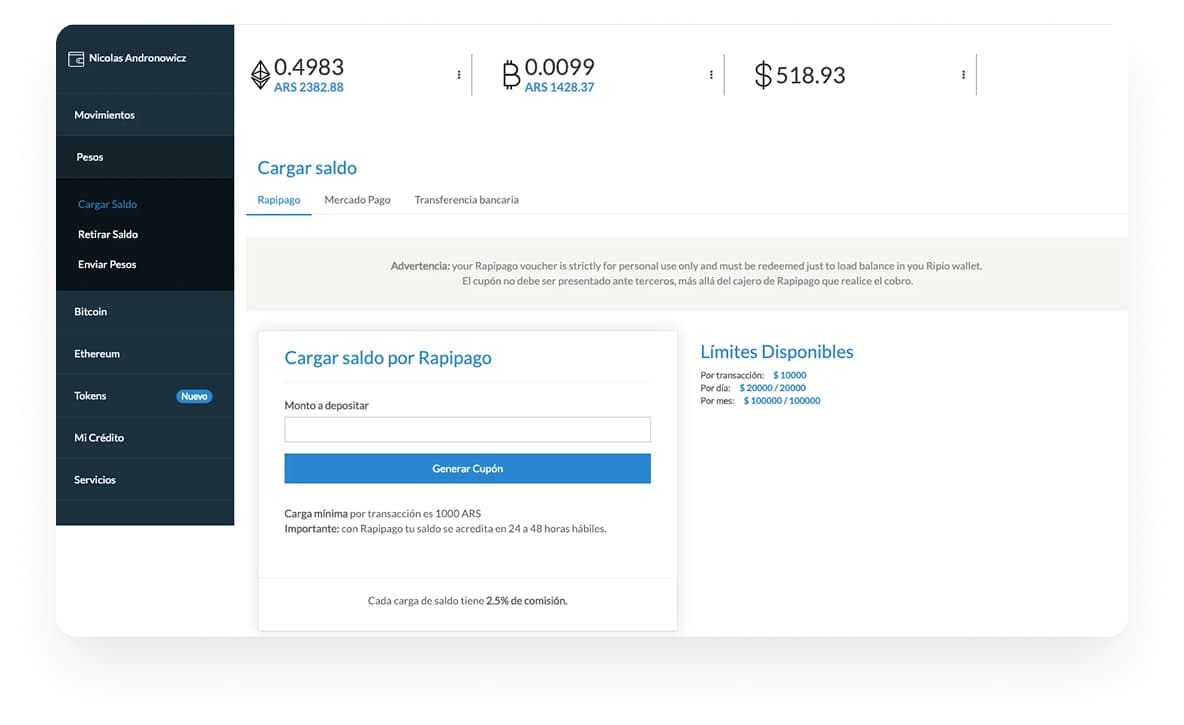Switch to the Mercado Pago tab
This screenshot has width=1184, height=725.
tap(357, 200)
